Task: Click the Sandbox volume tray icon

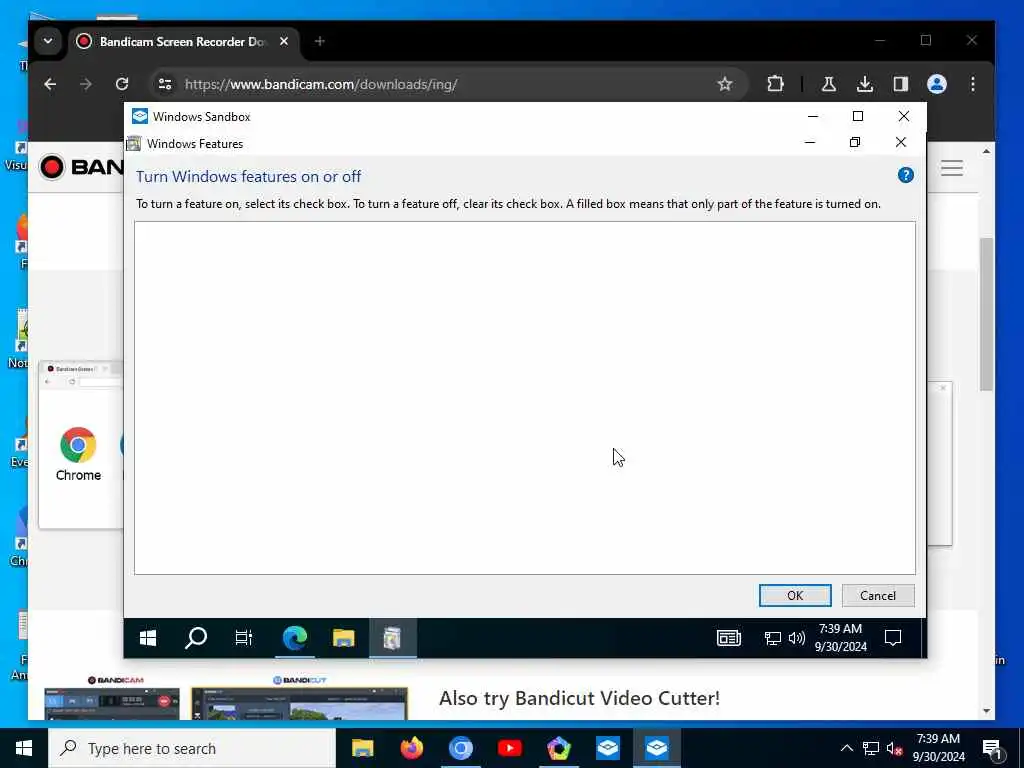Action: (797, 638)
